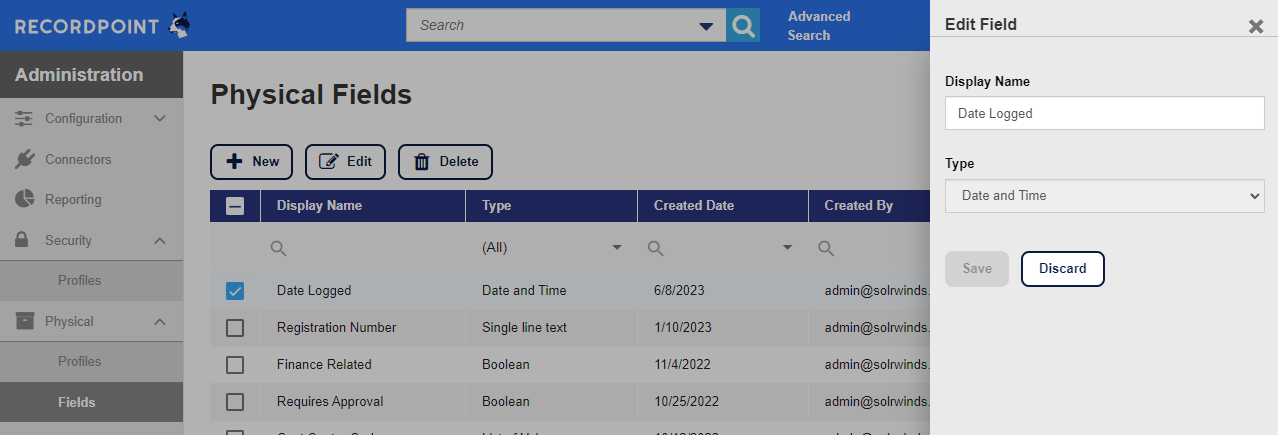This screenshot has width=1278, height=435.
Task: Uncheck the Date Logged row checkbox
Action: 235,291
